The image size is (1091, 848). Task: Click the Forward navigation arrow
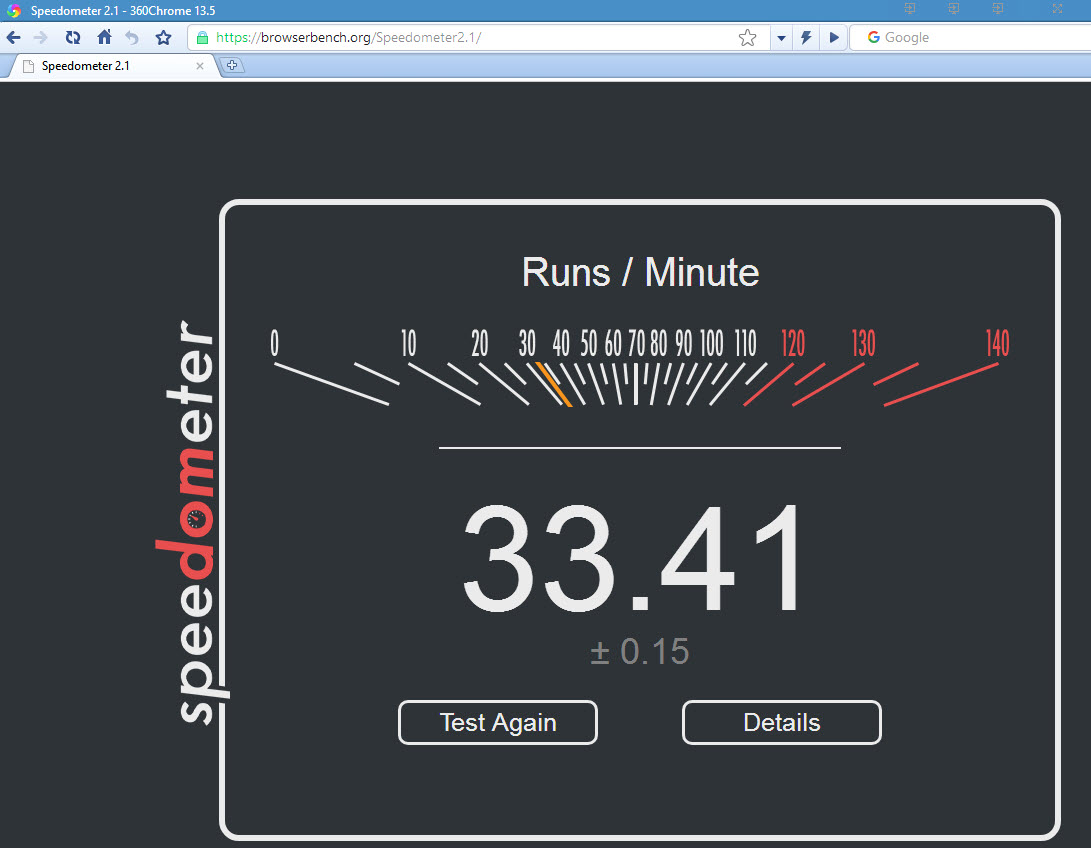(41, 38)
